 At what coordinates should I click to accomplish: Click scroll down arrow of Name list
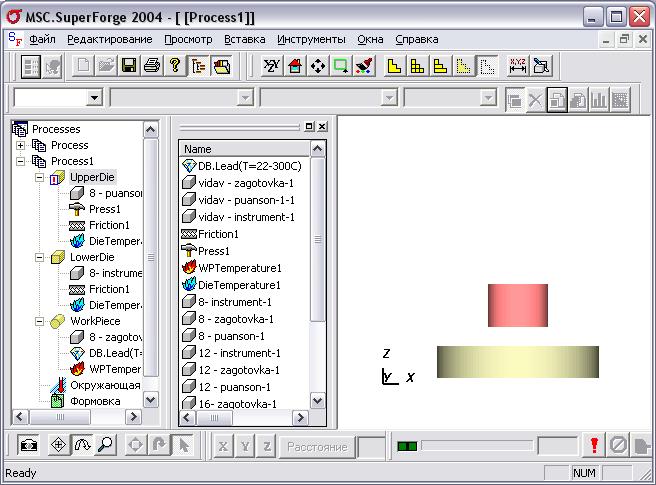tap(318, 400)
